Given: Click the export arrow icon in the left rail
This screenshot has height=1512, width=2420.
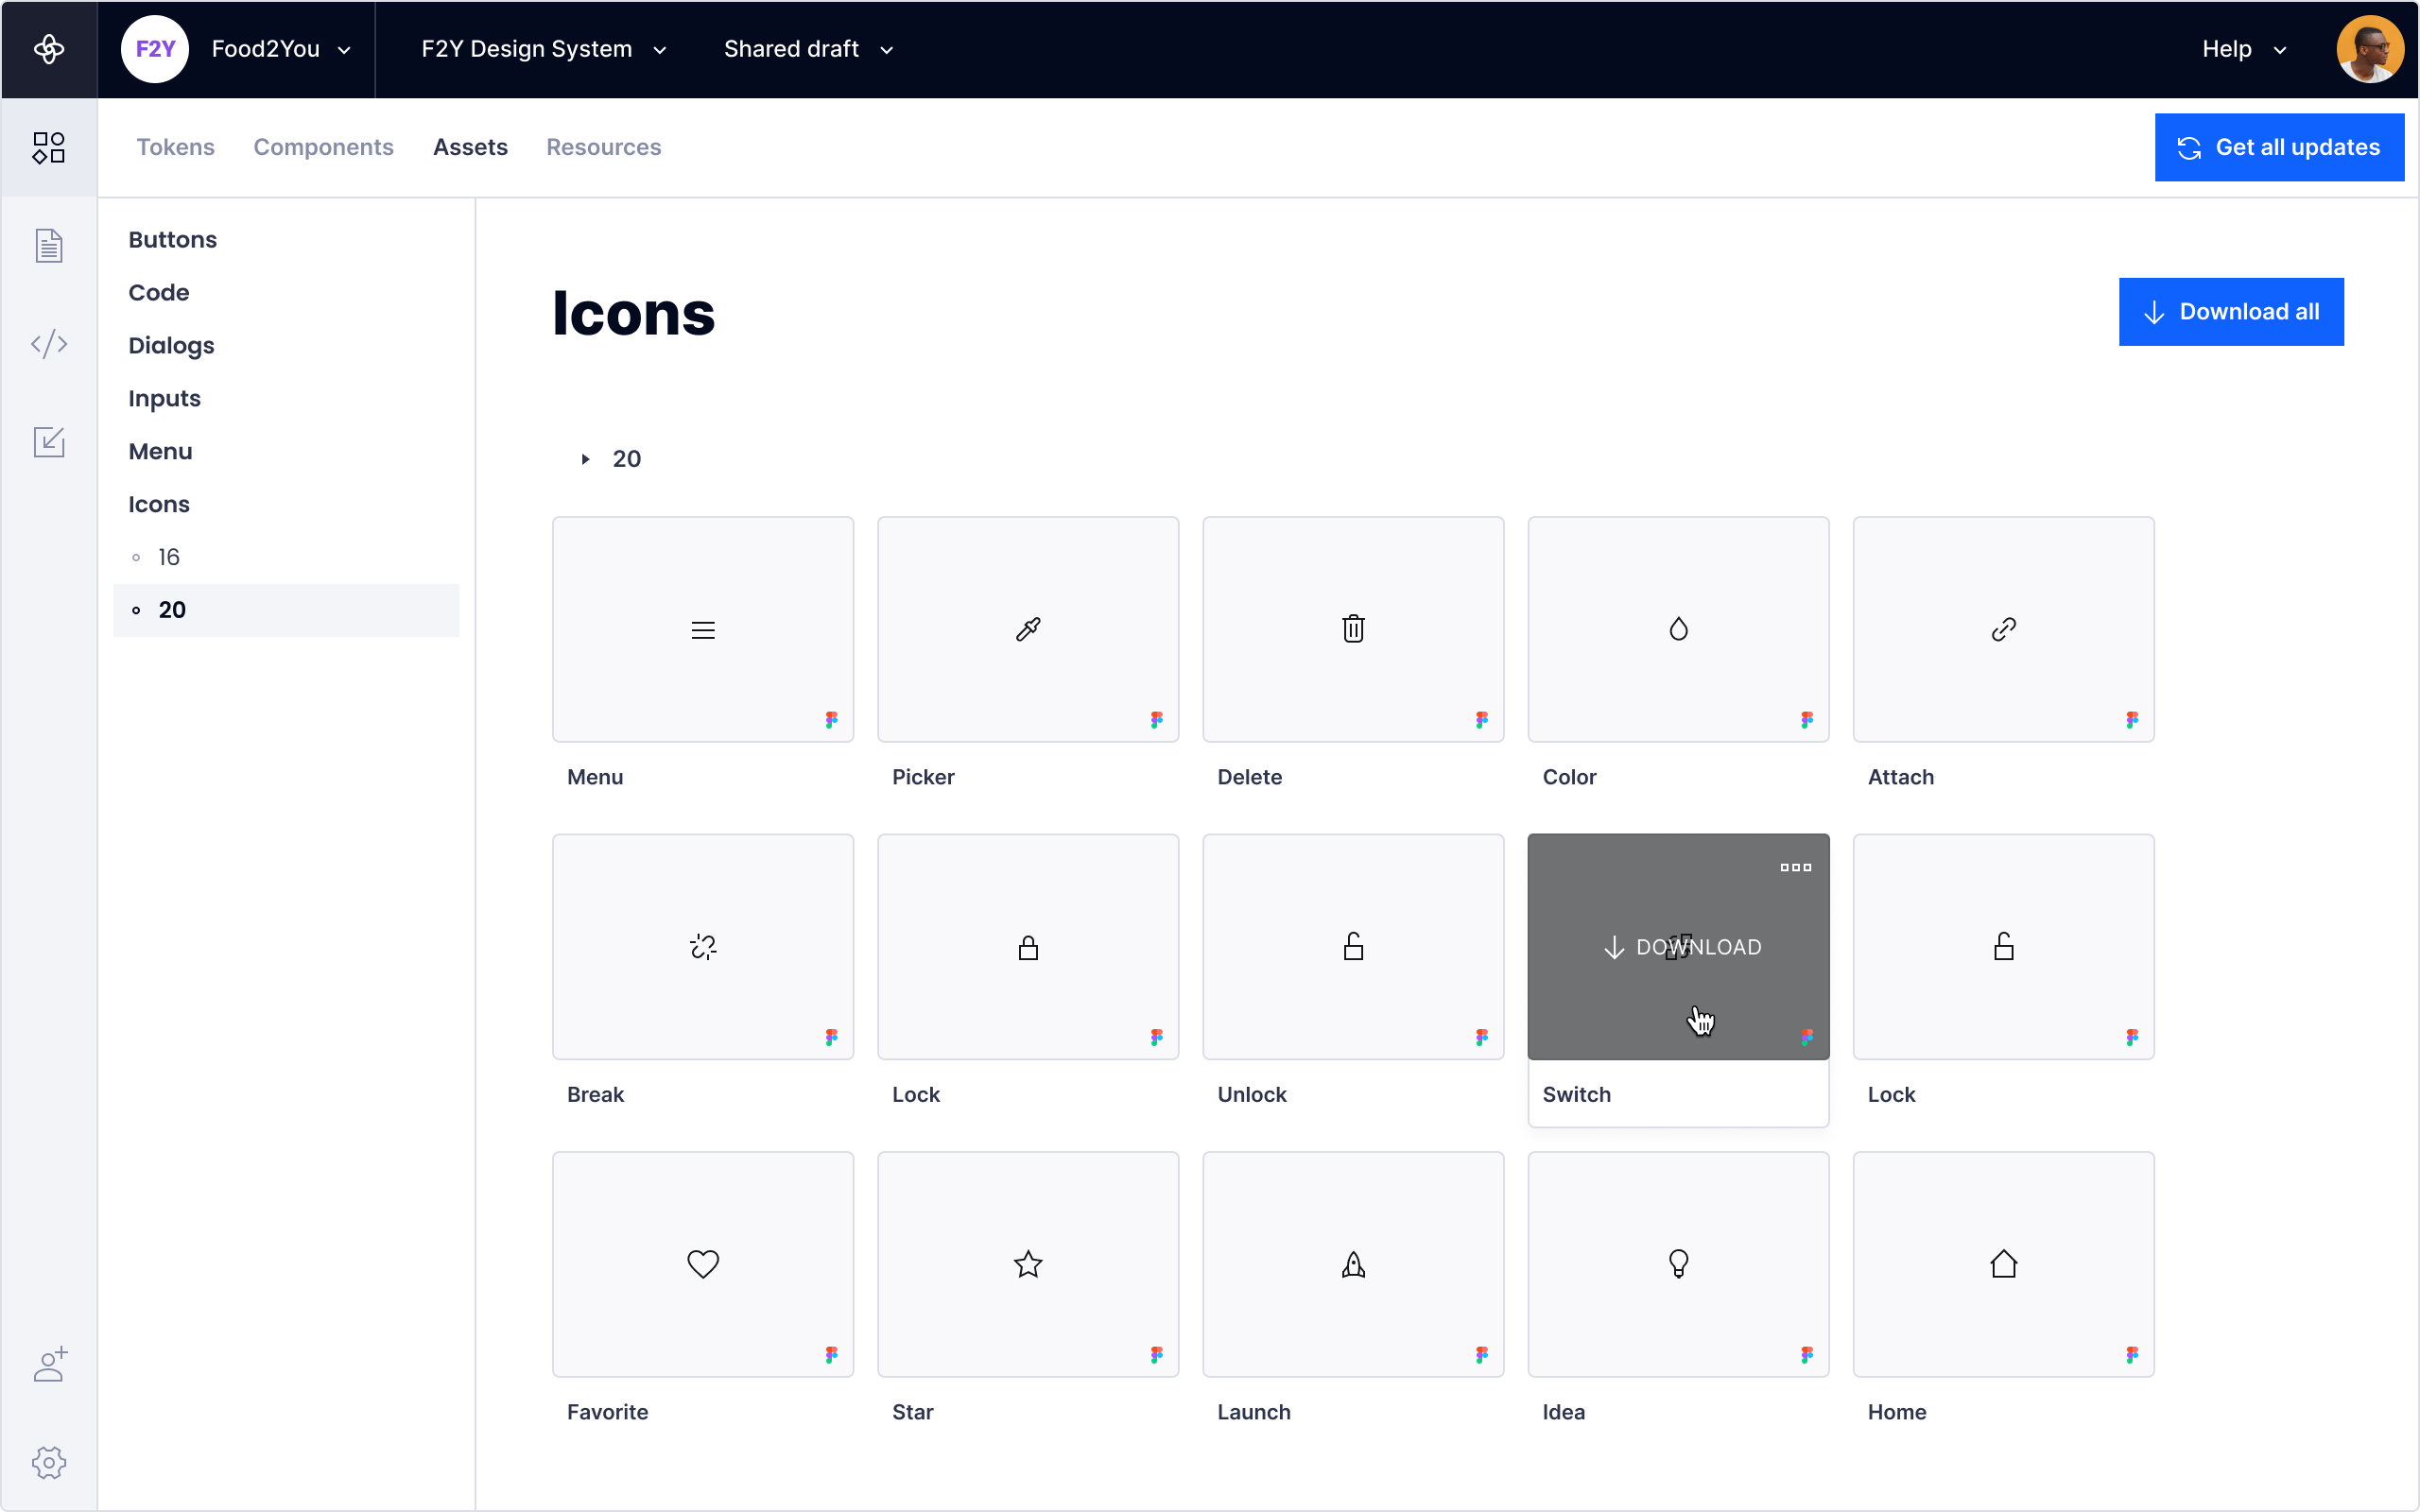Looking at the screenshot, I should [48, 441].
